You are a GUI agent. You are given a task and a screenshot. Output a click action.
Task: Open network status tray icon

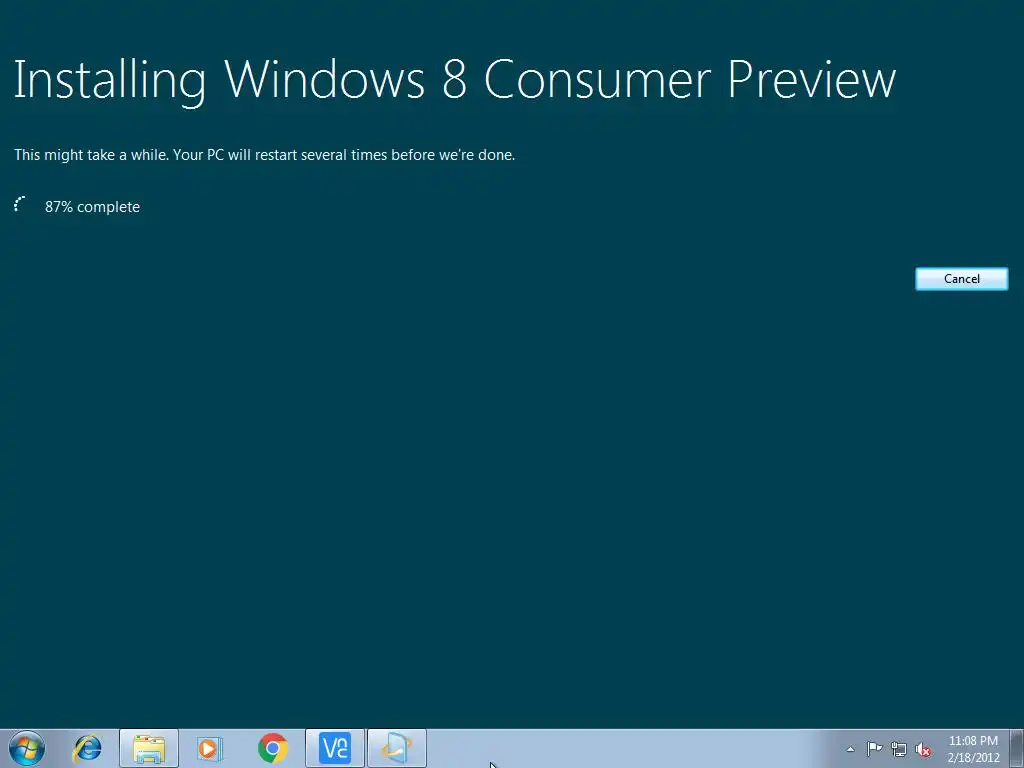(899, 749)
